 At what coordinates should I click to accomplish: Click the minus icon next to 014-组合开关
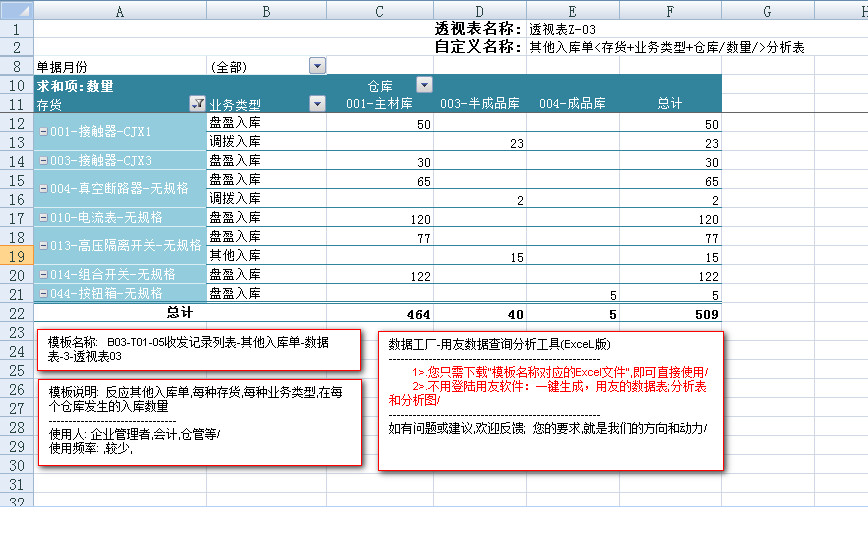pyautogui.click(x=42, y=274)
